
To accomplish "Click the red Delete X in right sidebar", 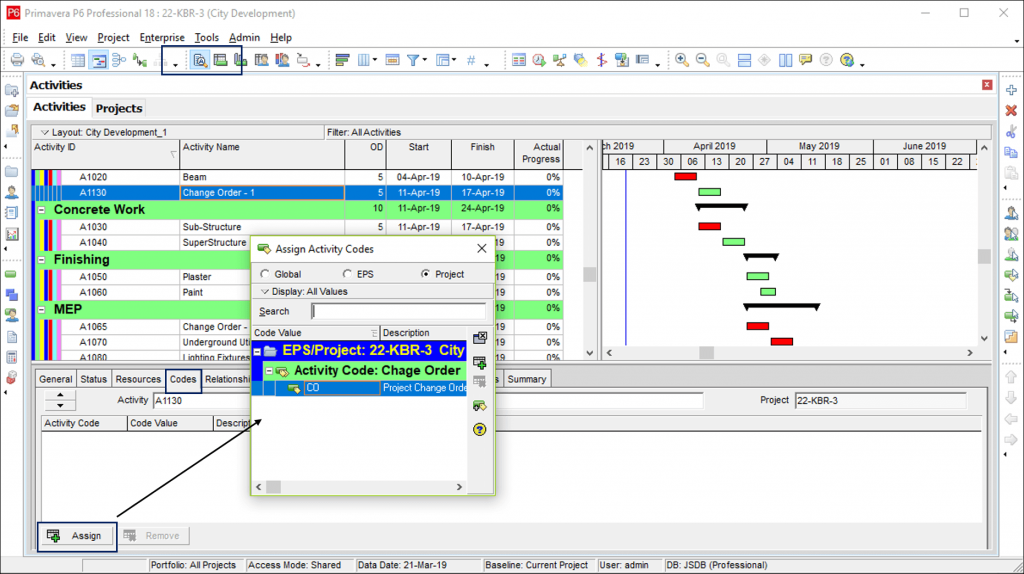I will (1011, 110).
